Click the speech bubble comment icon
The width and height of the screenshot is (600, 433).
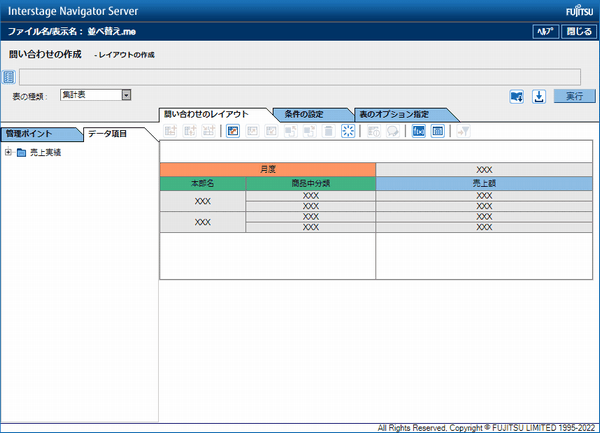click(x=393, y=131)
